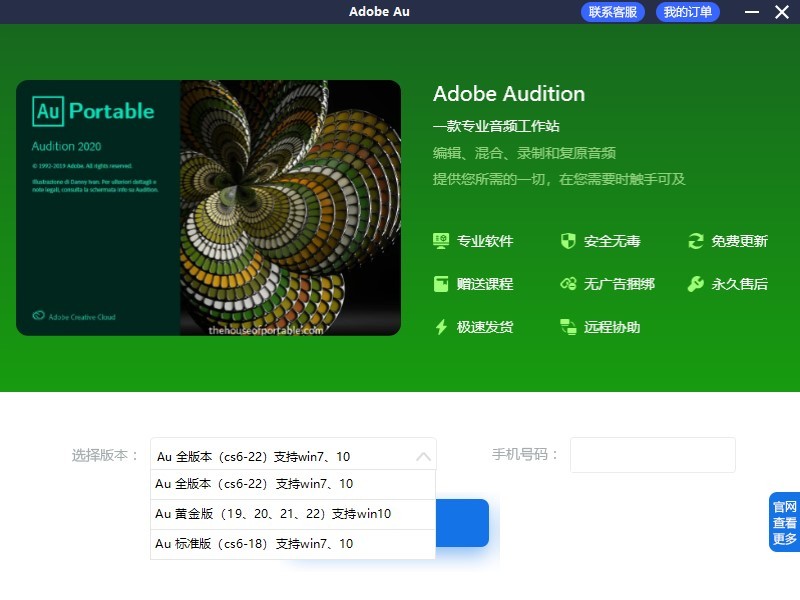Open the 联系客服 customer service button
Viewport: 800px width, 600px height.
click(613, 12)
